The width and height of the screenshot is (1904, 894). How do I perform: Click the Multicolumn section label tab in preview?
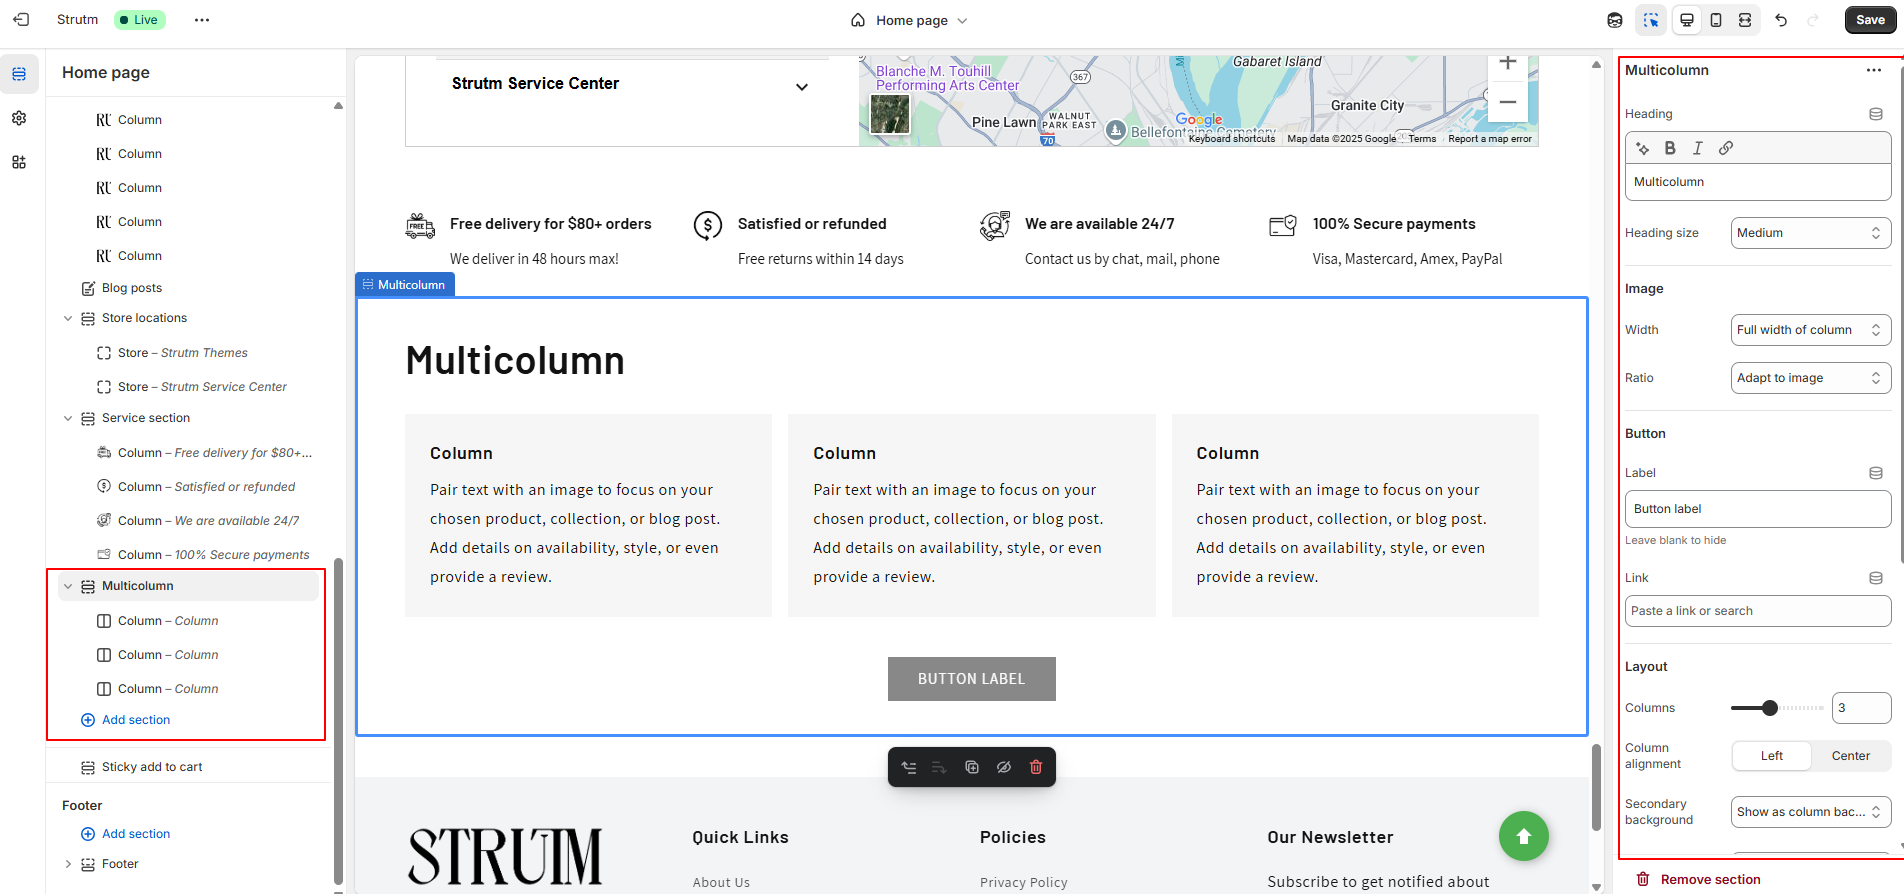[405, 285]
